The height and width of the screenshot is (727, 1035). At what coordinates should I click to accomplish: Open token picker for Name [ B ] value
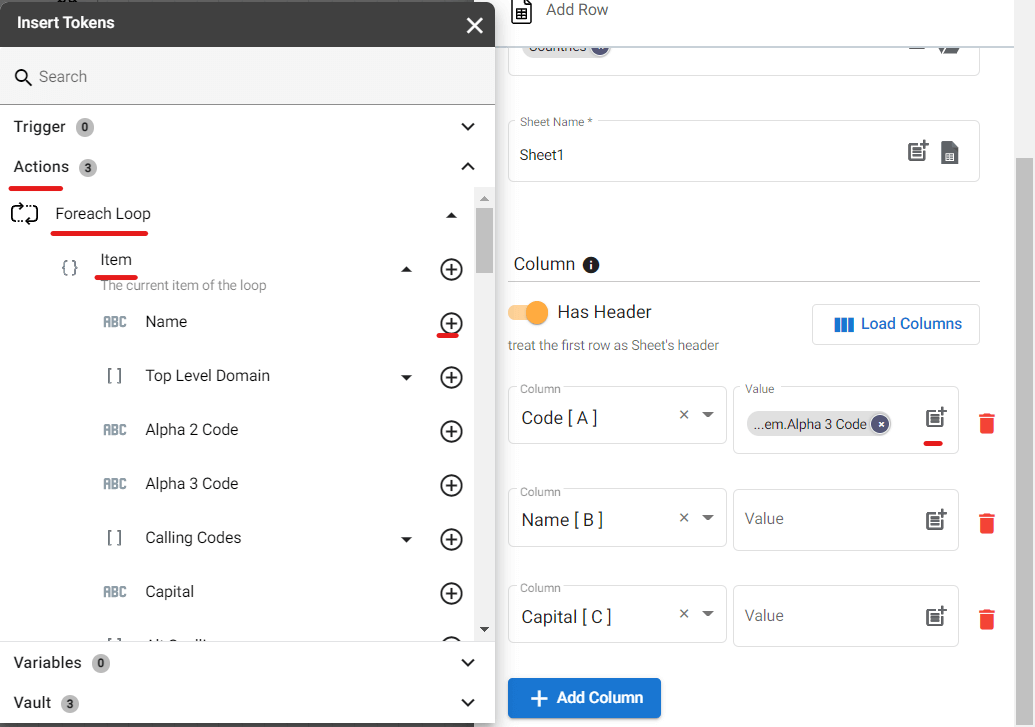[x=935, y=520]
